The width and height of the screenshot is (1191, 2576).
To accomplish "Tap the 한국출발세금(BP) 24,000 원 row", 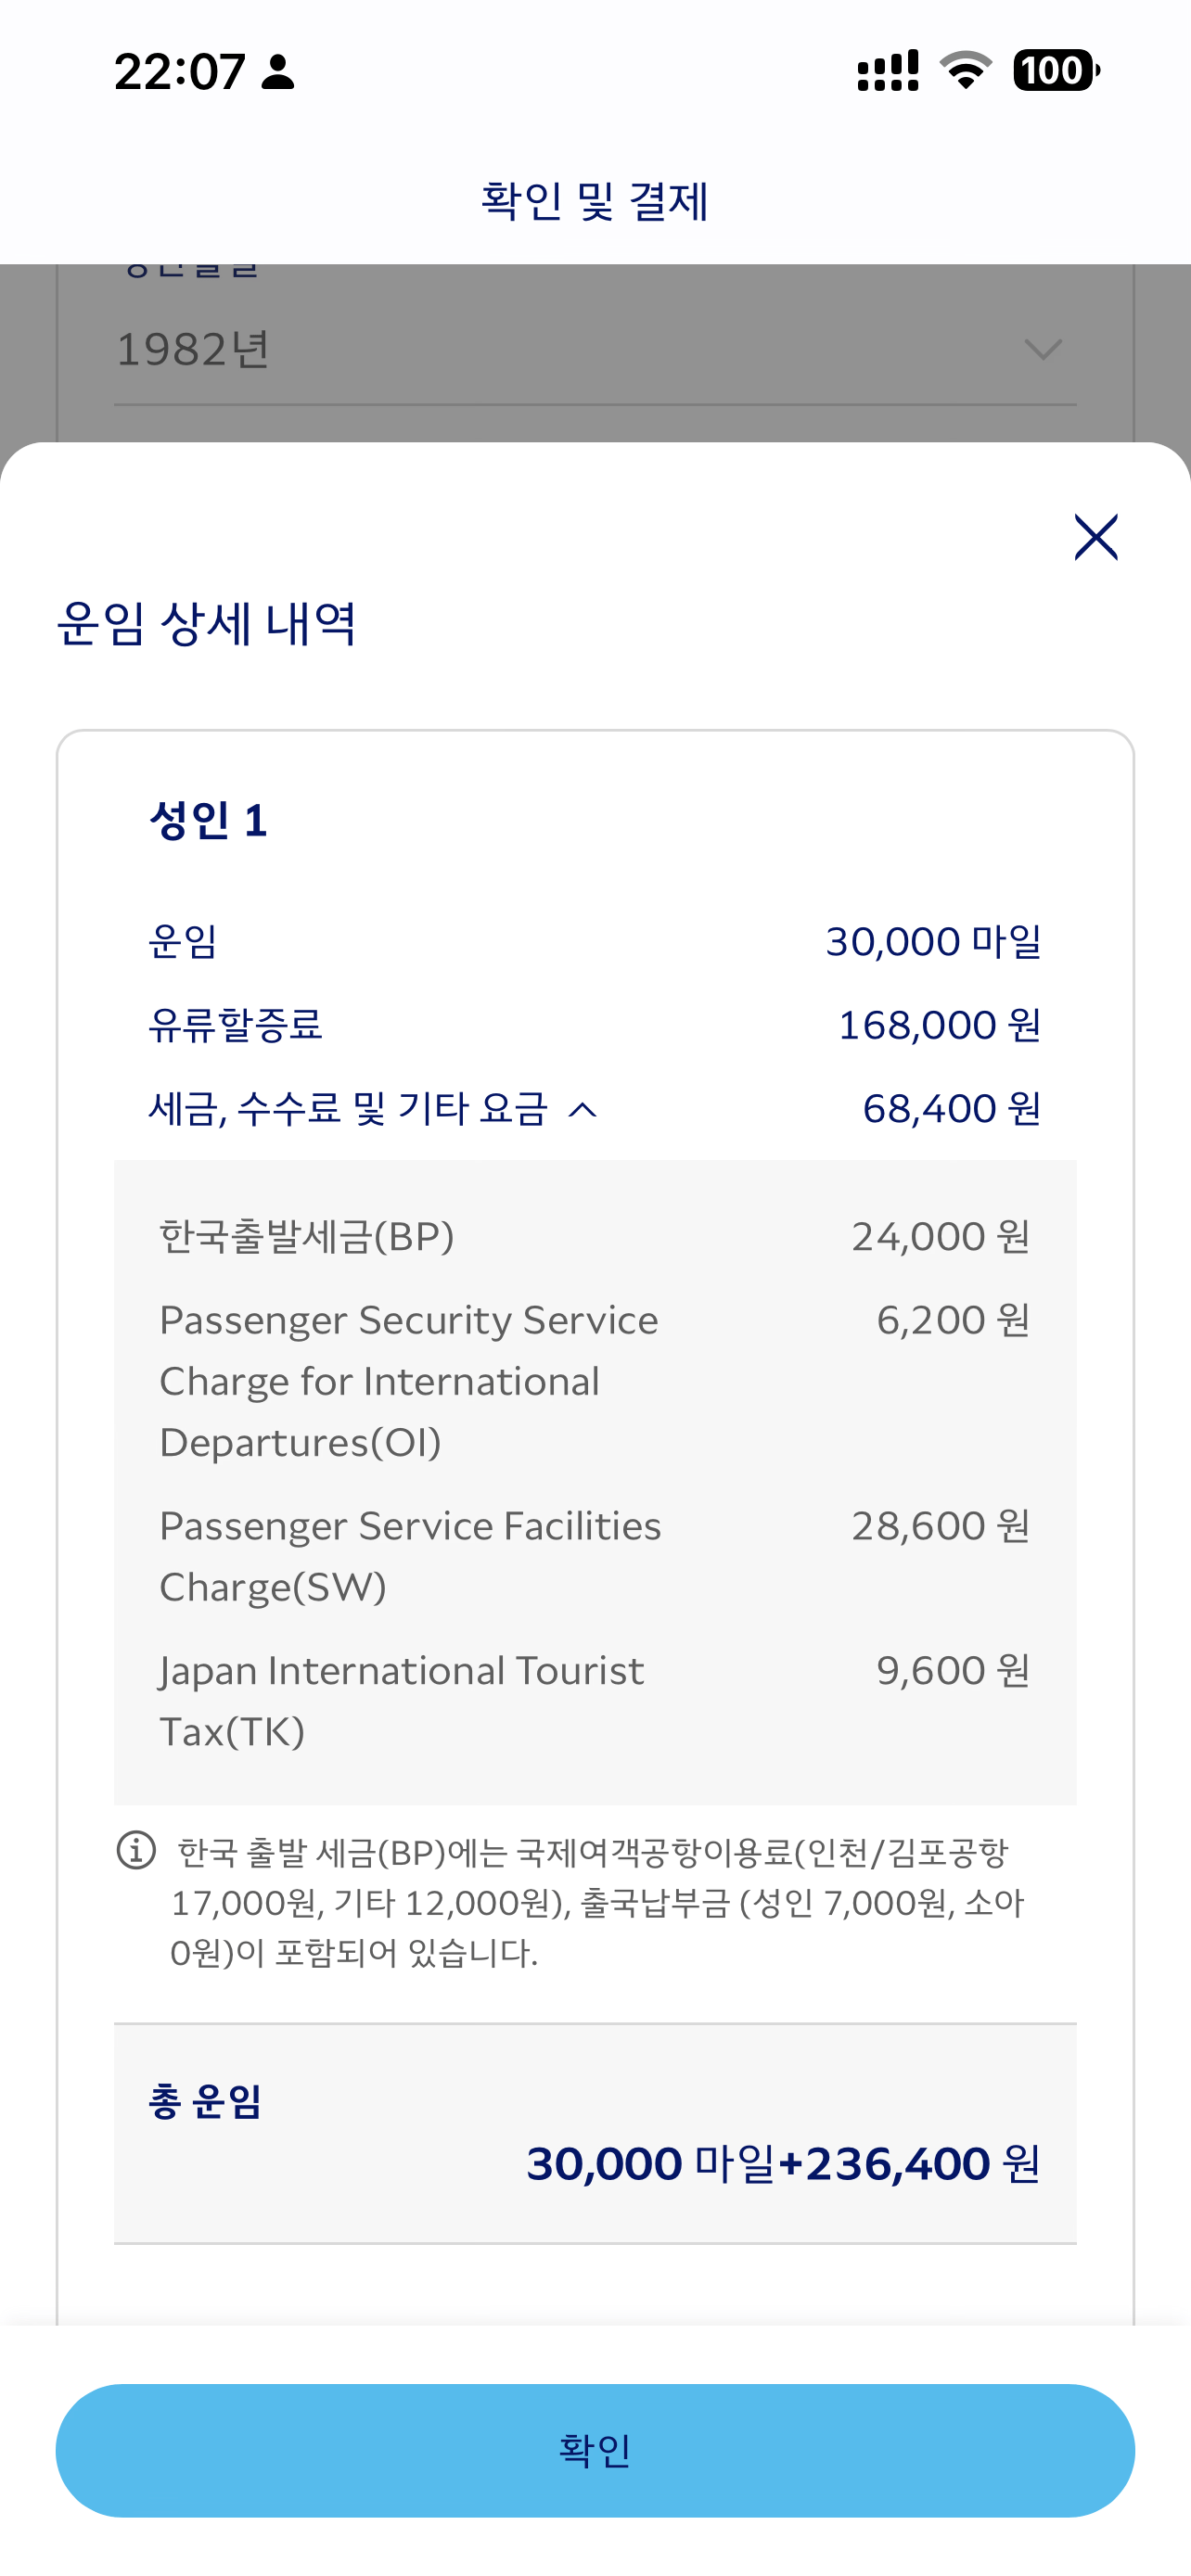I will (595, 1237).
